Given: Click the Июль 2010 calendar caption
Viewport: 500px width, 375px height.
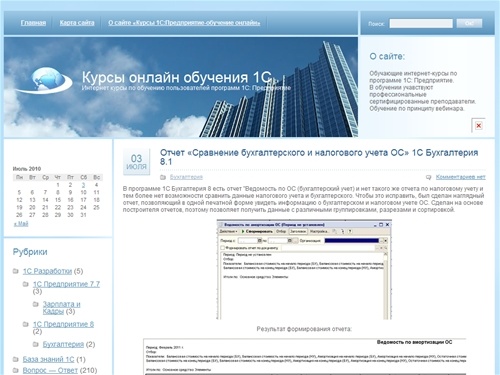Looking at the screenshot, I should [27, 169].
